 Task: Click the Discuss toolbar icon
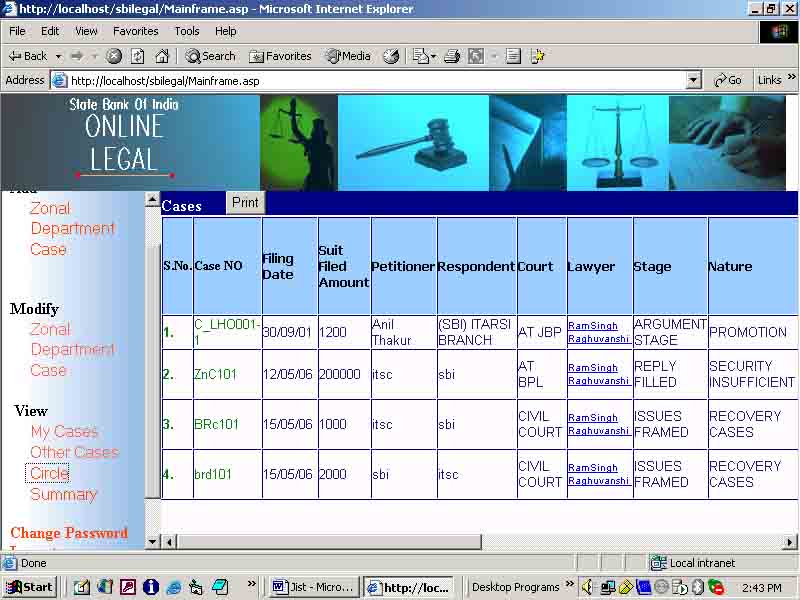pos(513,56)
